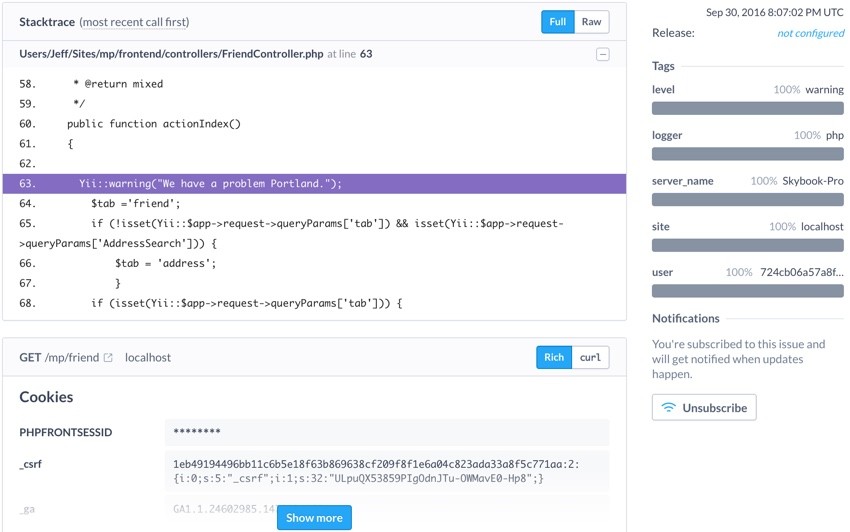Click the _ga cookie row label
This screenshot has height=532, width=850.
28,509
